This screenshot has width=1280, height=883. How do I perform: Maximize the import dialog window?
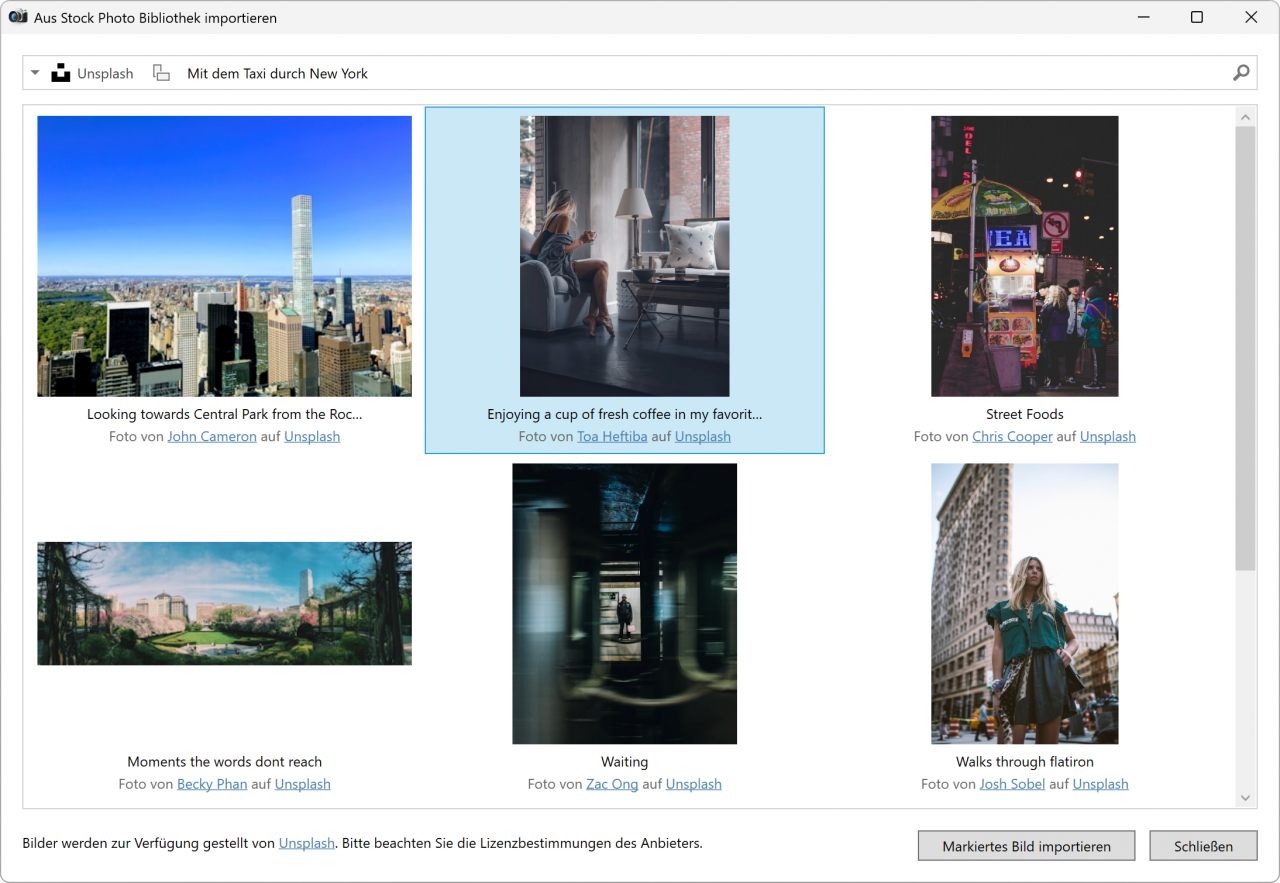click(1196, 17)
